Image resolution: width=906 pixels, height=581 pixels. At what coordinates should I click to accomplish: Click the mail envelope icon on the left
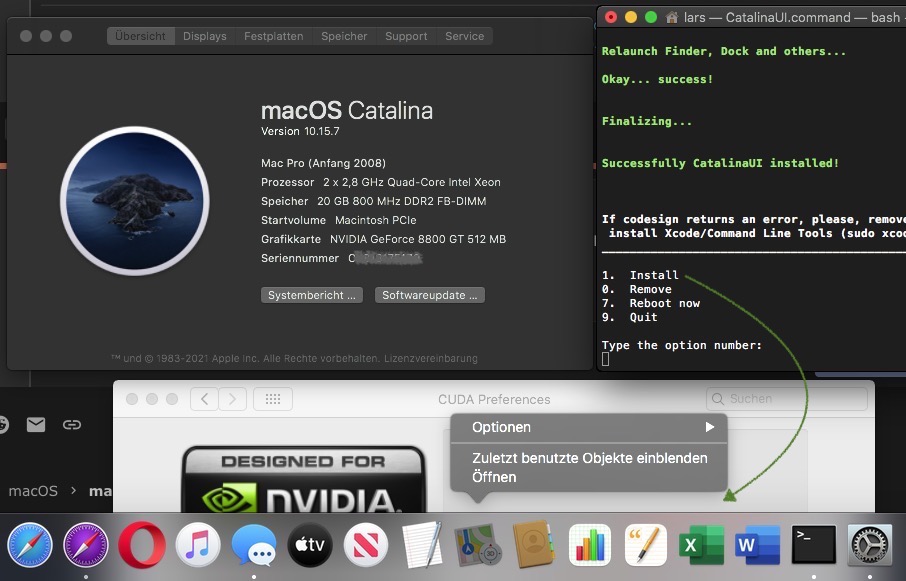click(x=36, y=425)
